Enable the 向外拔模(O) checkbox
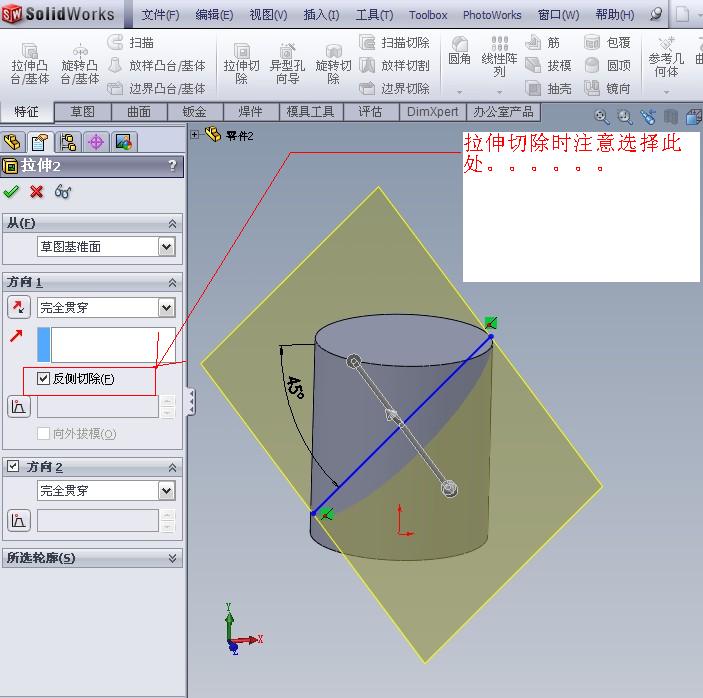703x698 pixels. [43, 434]
